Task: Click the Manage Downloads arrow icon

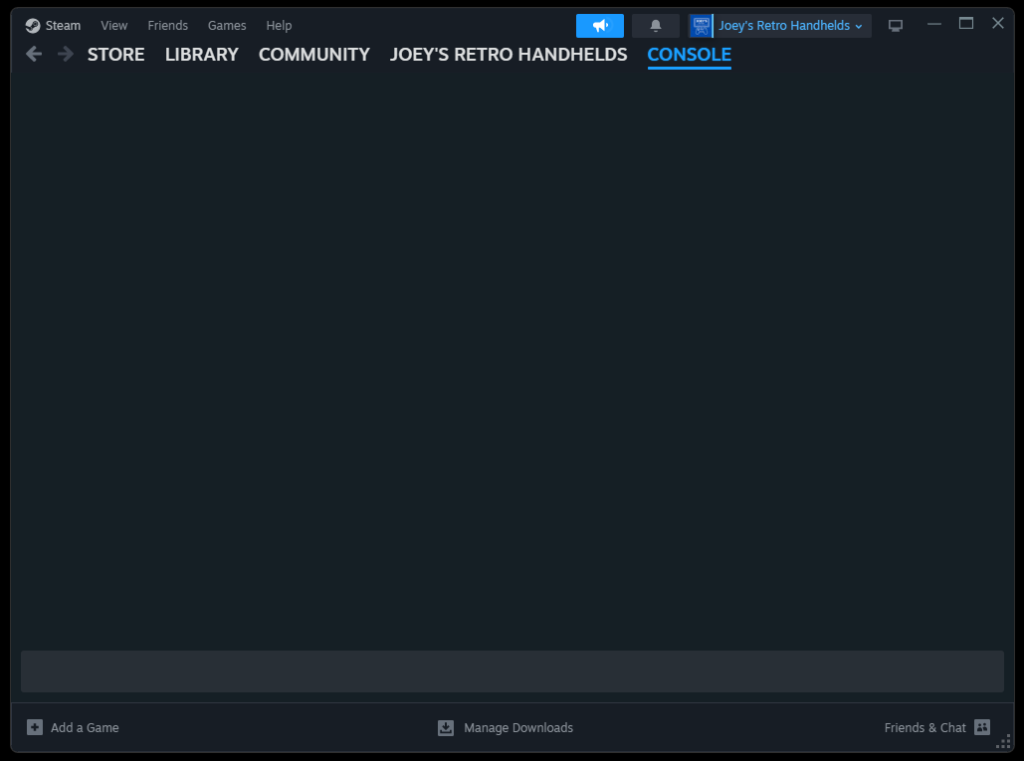Action: click(446, 727)
